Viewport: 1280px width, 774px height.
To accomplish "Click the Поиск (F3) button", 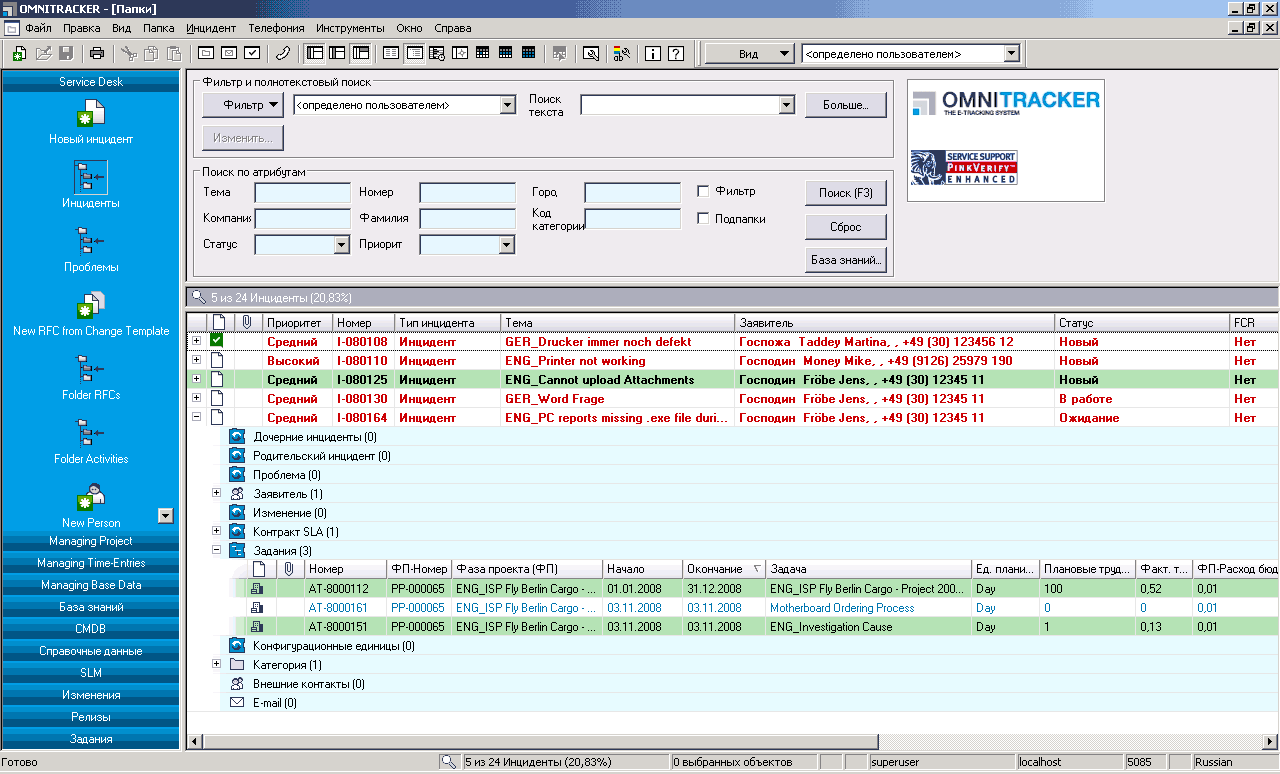I will 845,193.
